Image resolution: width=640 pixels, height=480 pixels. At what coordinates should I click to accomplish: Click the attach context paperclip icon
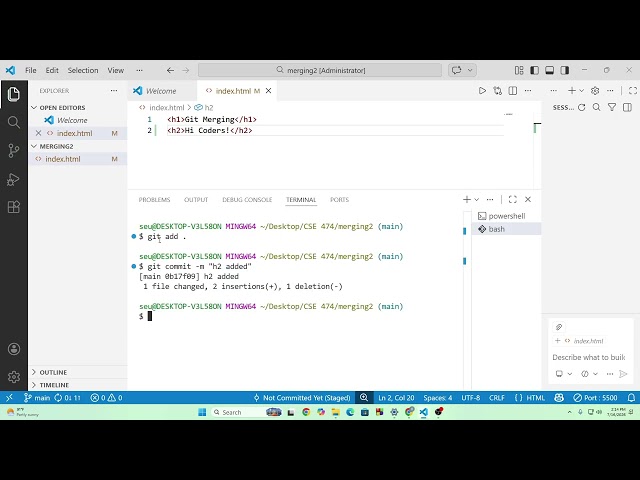(559, 327)
